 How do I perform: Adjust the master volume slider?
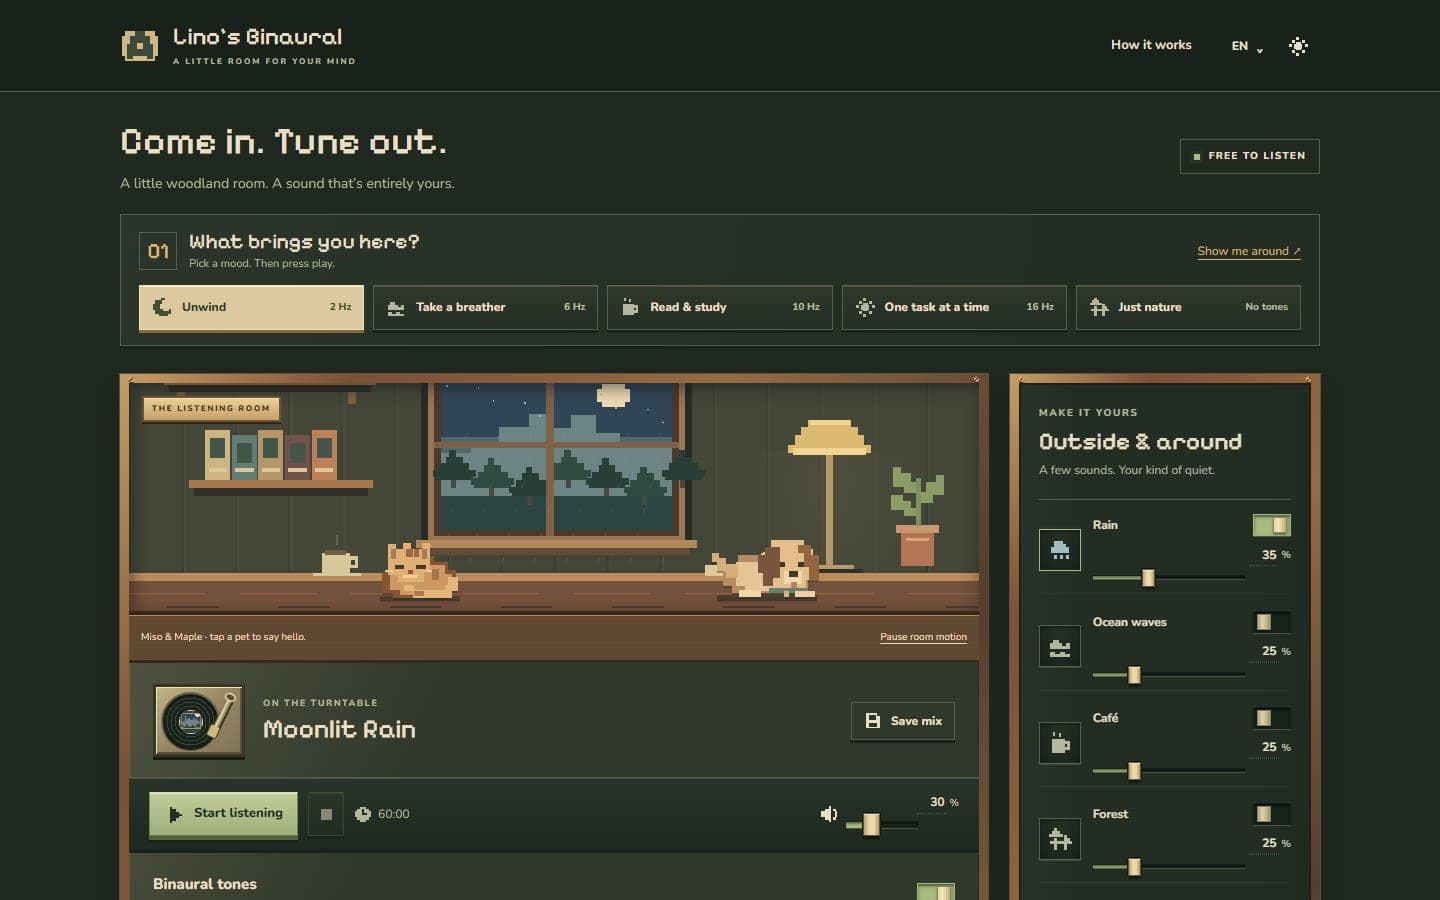tap(881, 824)
